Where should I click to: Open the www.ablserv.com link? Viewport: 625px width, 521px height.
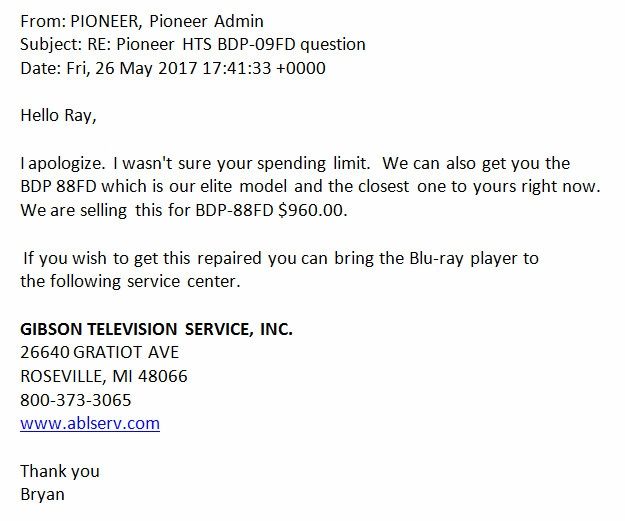tap(90, 423)
